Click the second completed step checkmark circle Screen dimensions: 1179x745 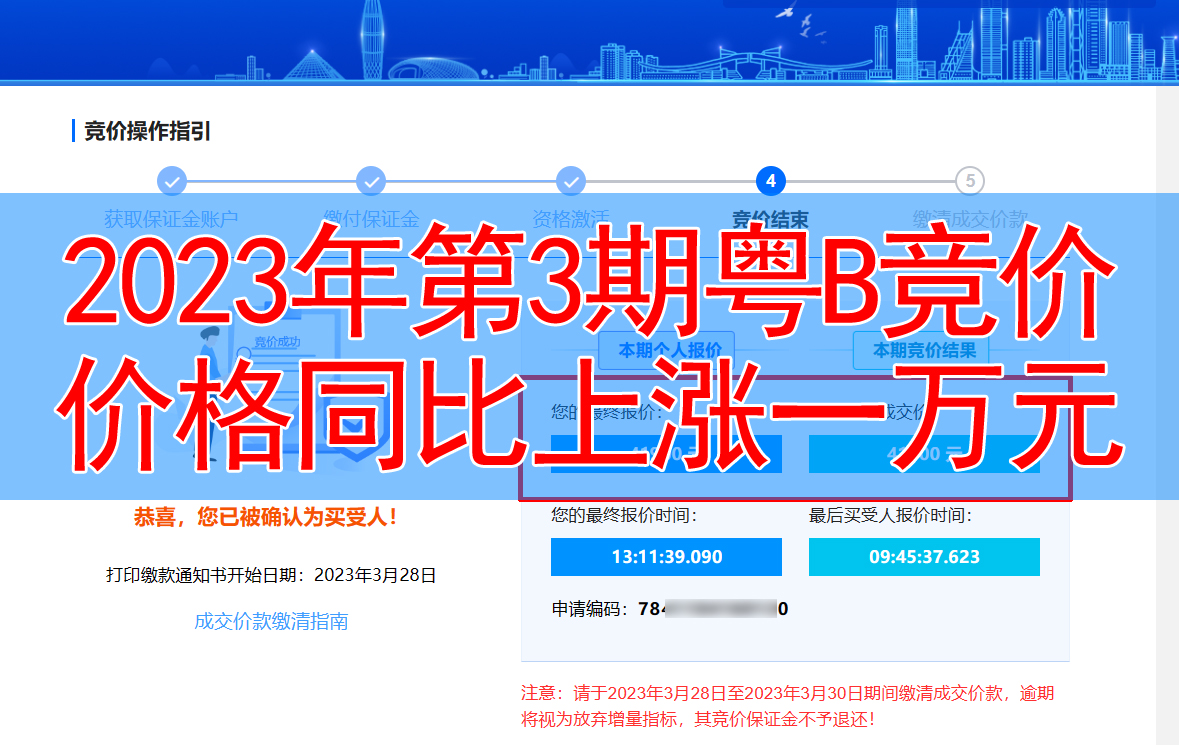(371, 181)
